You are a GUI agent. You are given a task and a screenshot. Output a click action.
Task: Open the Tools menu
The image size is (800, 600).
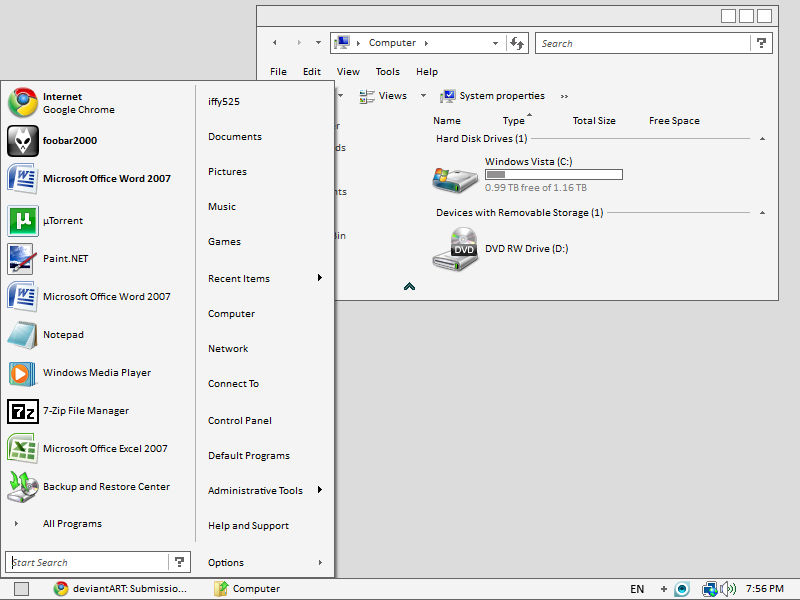click(388, 72)
